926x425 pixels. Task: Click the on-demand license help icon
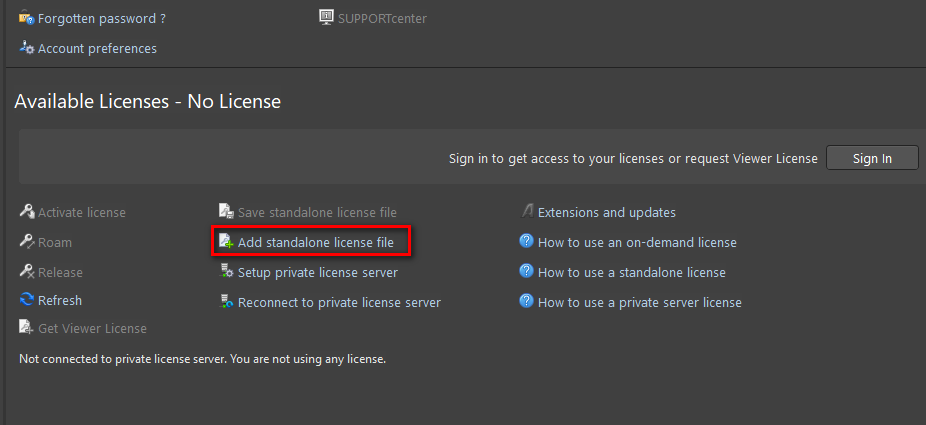526,242
